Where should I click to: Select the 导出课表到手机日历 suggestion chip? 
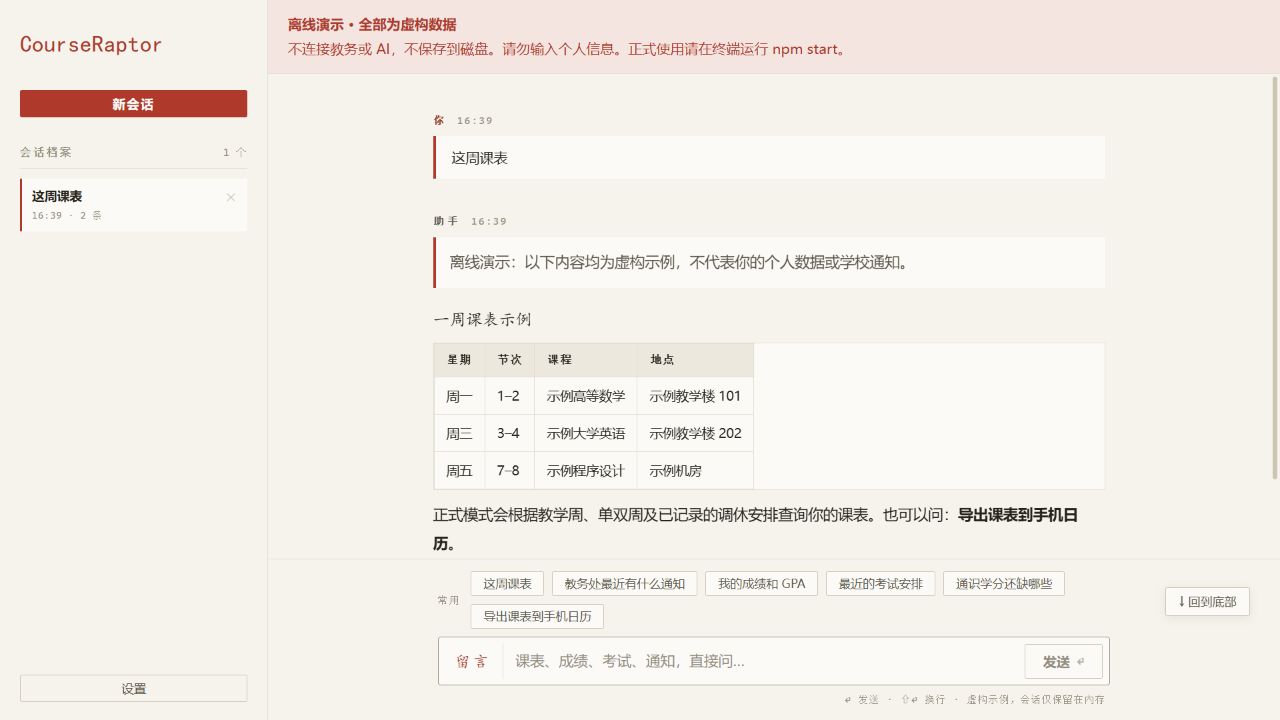[537, 616]
